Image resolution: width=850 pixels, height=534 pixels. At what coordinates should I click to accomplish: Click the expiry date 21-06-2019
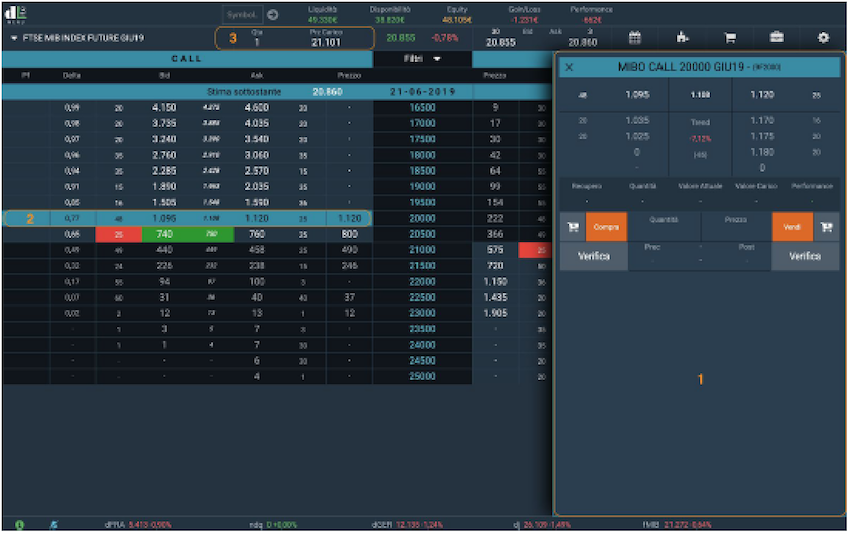423,92
